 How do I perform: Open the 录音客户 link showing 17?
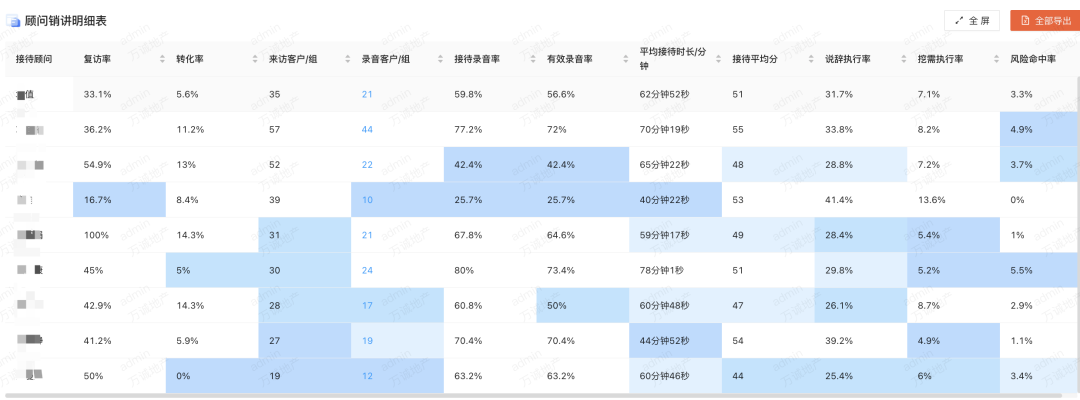[x=367, y=305]
